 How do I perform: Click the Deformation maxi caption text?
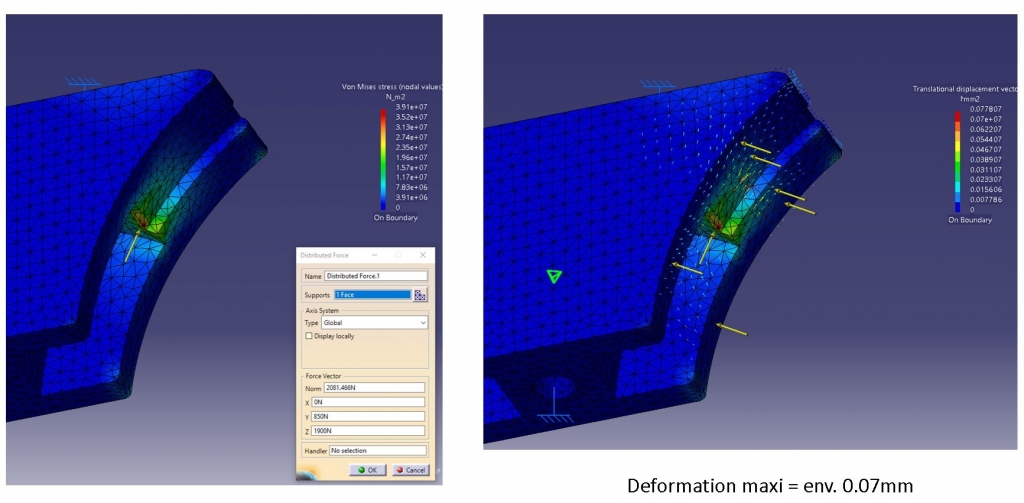tap(770, 485)
